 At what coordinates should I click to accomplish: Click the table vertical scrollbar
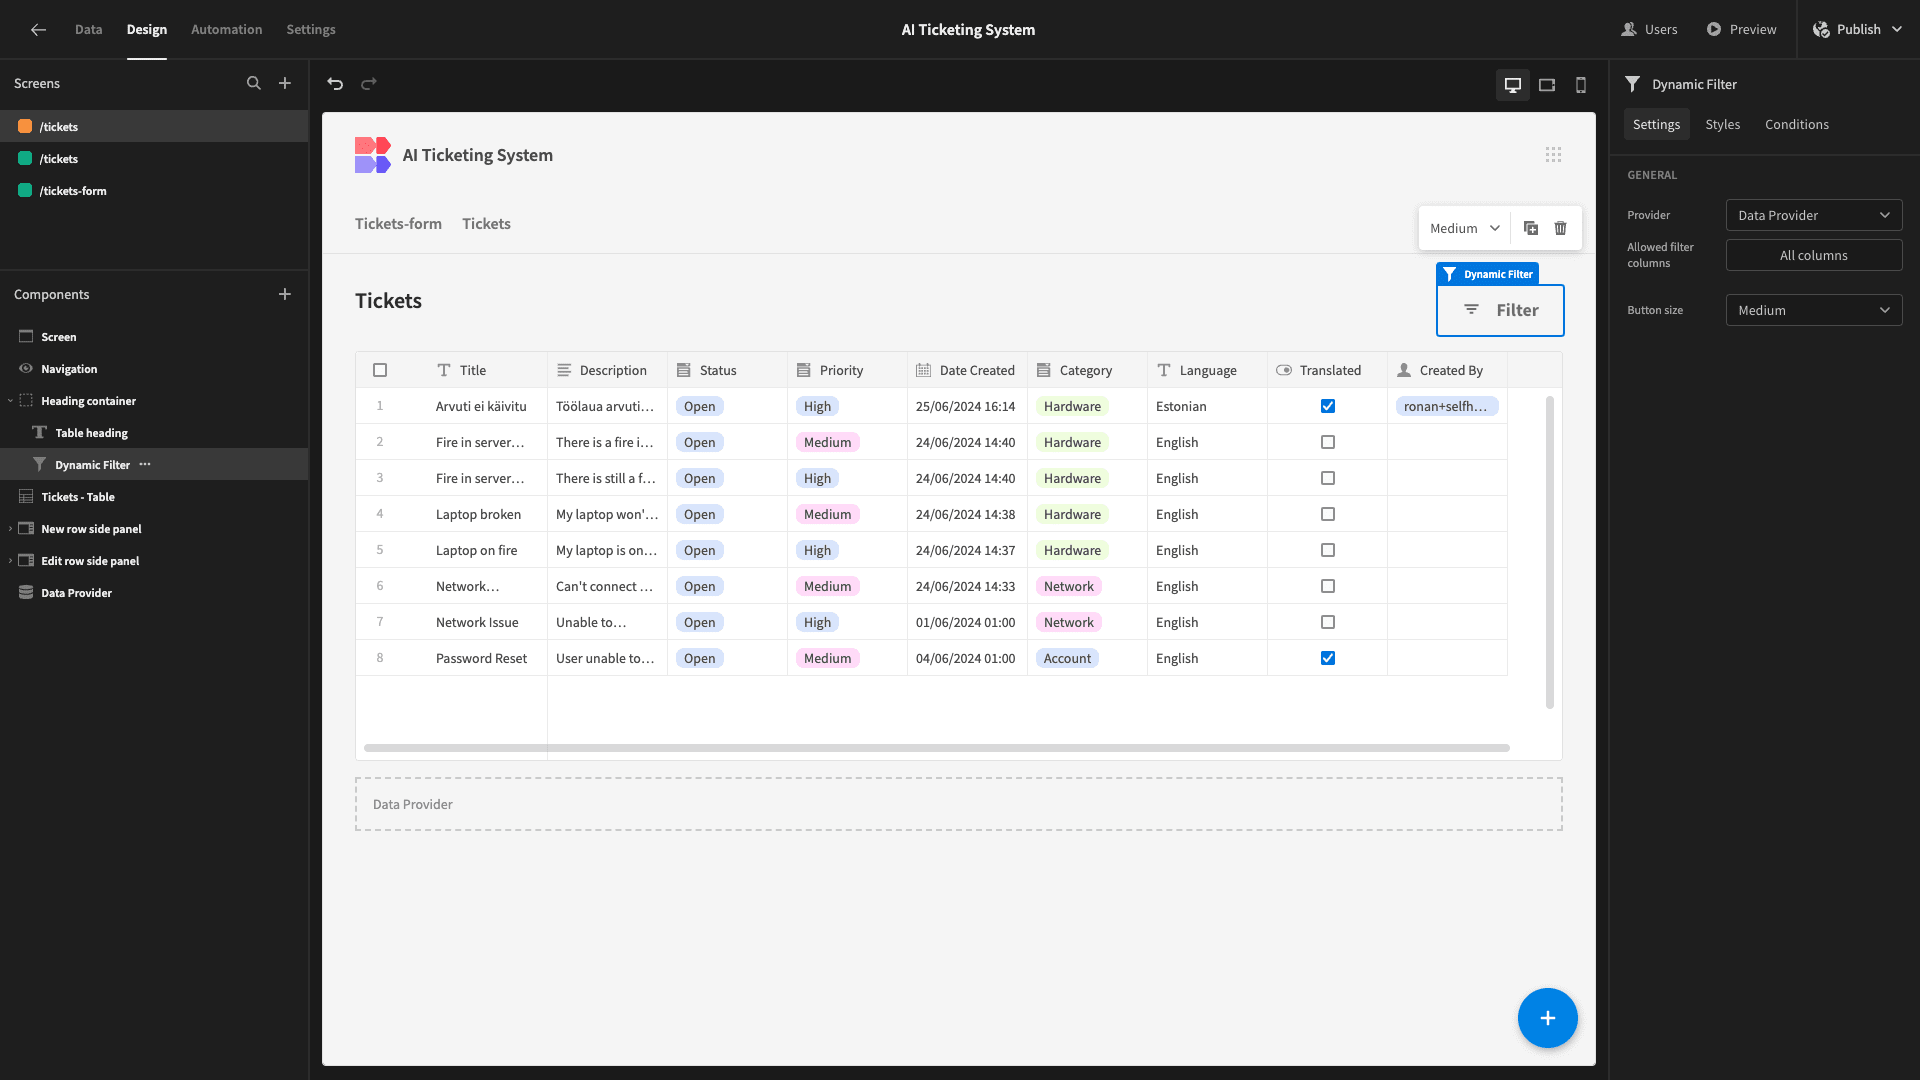(1550, 552)
